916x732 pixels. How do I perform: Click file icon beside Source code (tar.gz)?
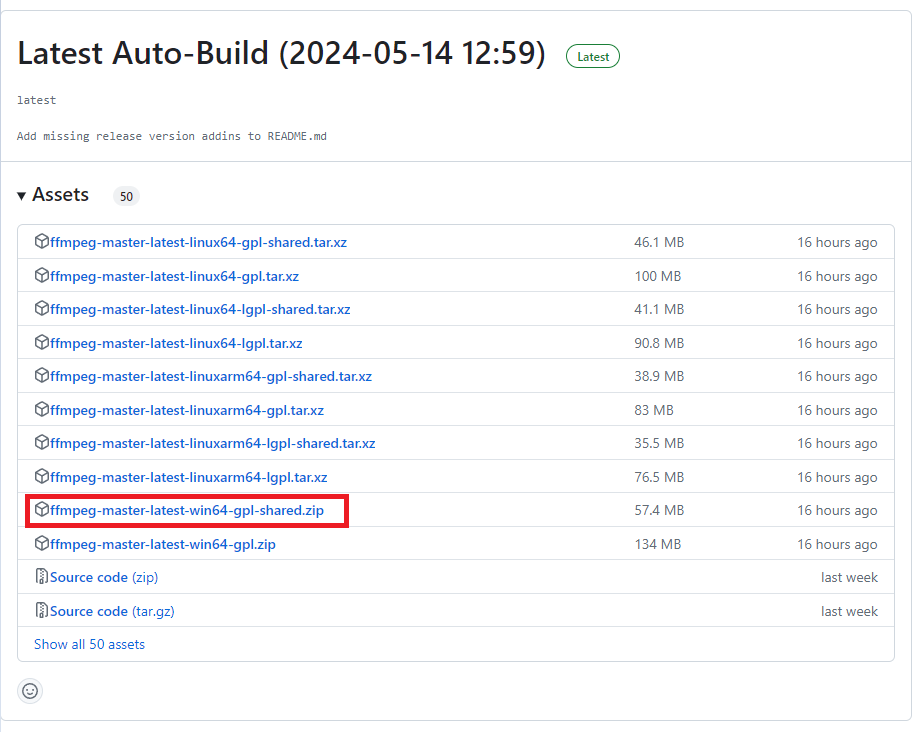point(41,610)
